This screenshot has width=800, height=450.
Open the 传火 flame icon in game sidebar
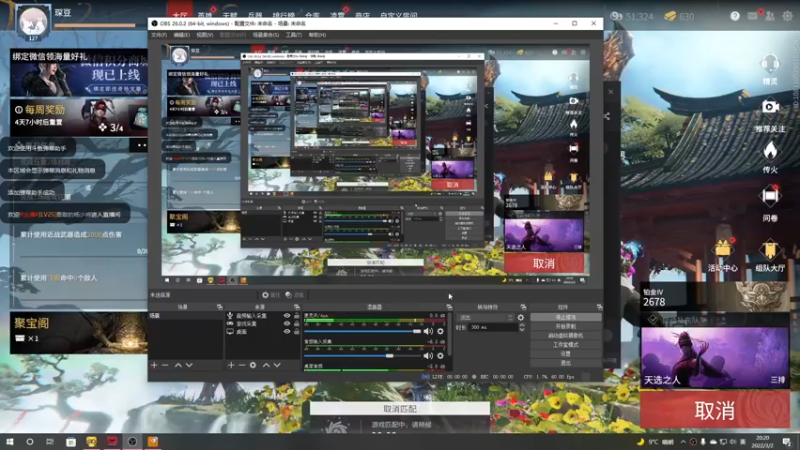click(770, 151)
